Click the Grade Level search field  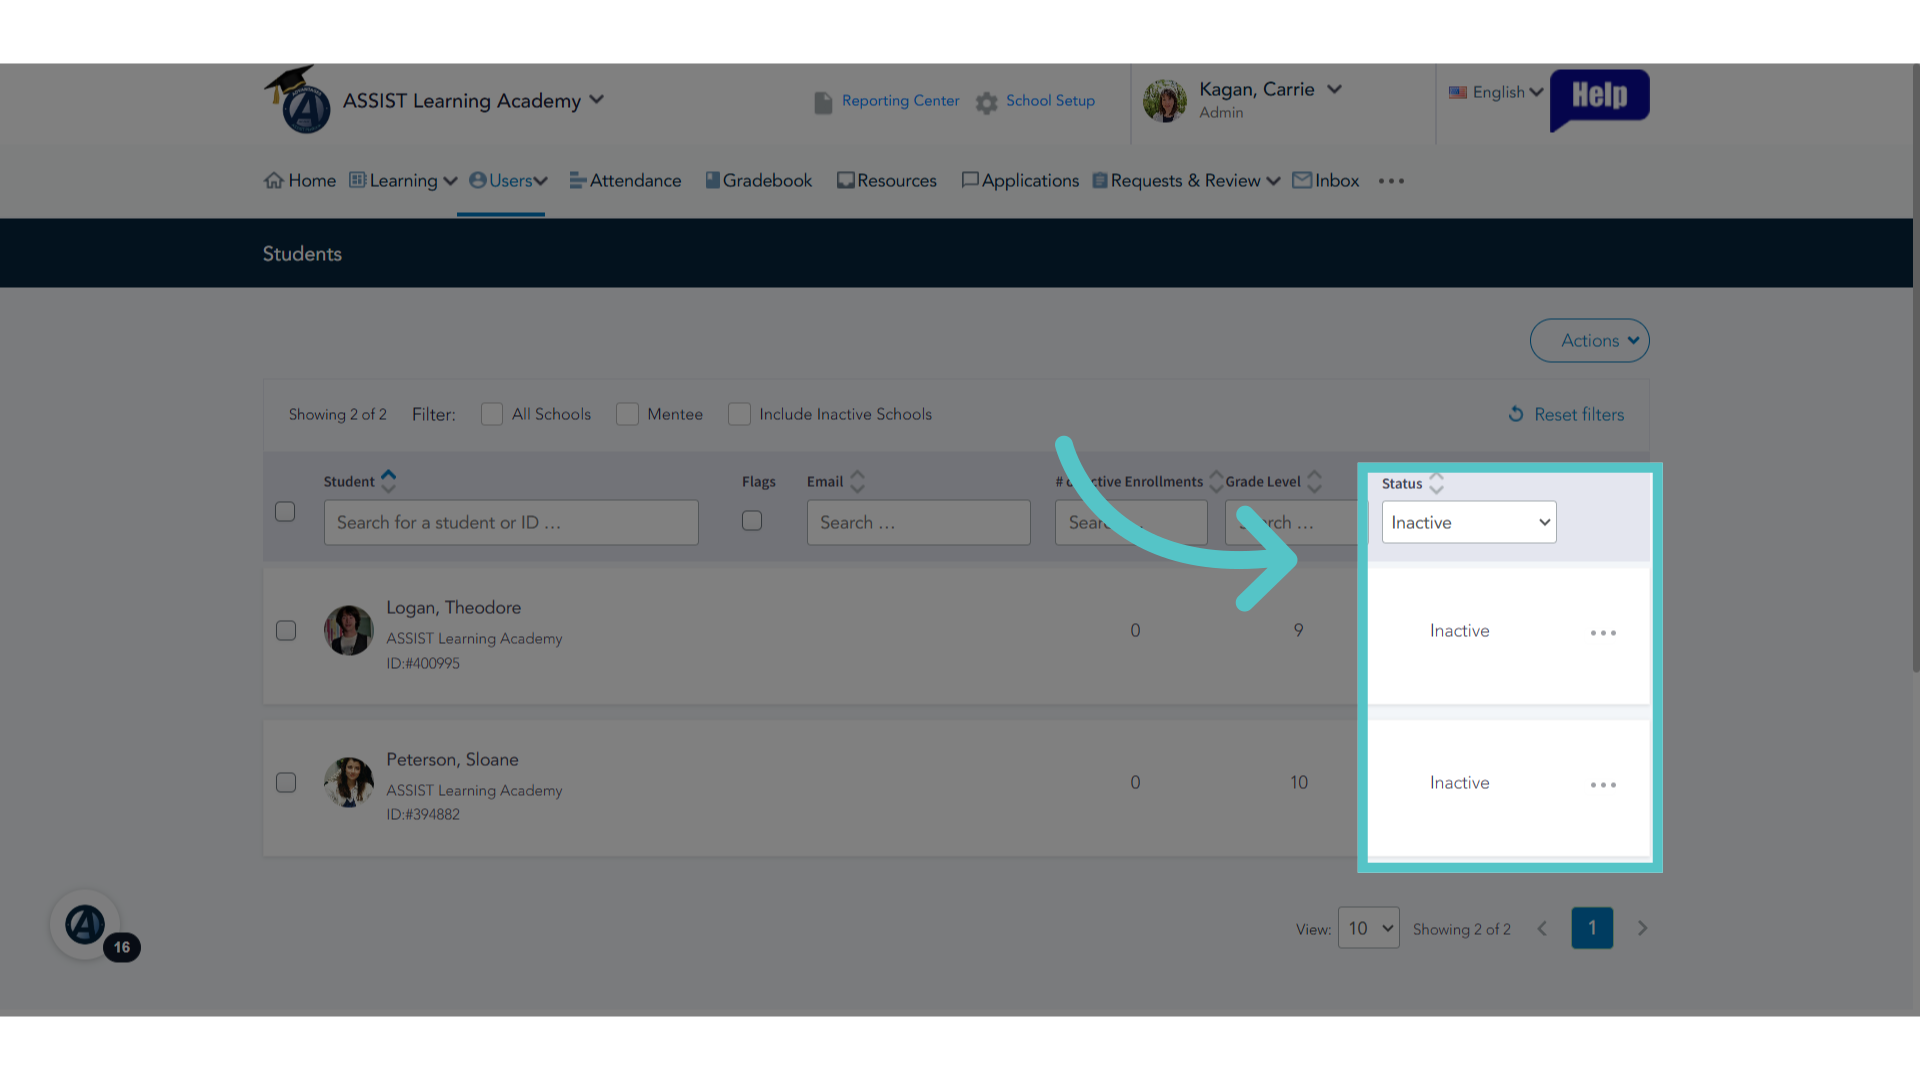point(1295,523)
